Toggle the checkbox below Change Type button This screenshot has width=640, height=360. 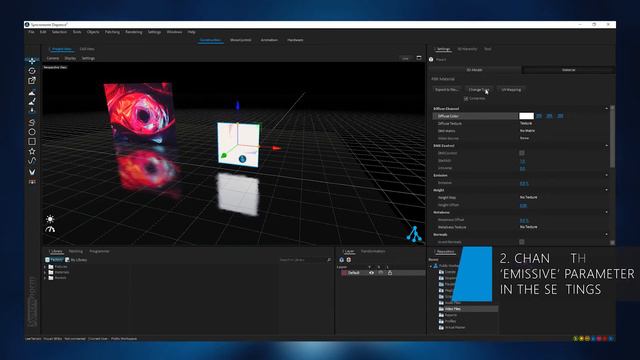tap(466, 98)
